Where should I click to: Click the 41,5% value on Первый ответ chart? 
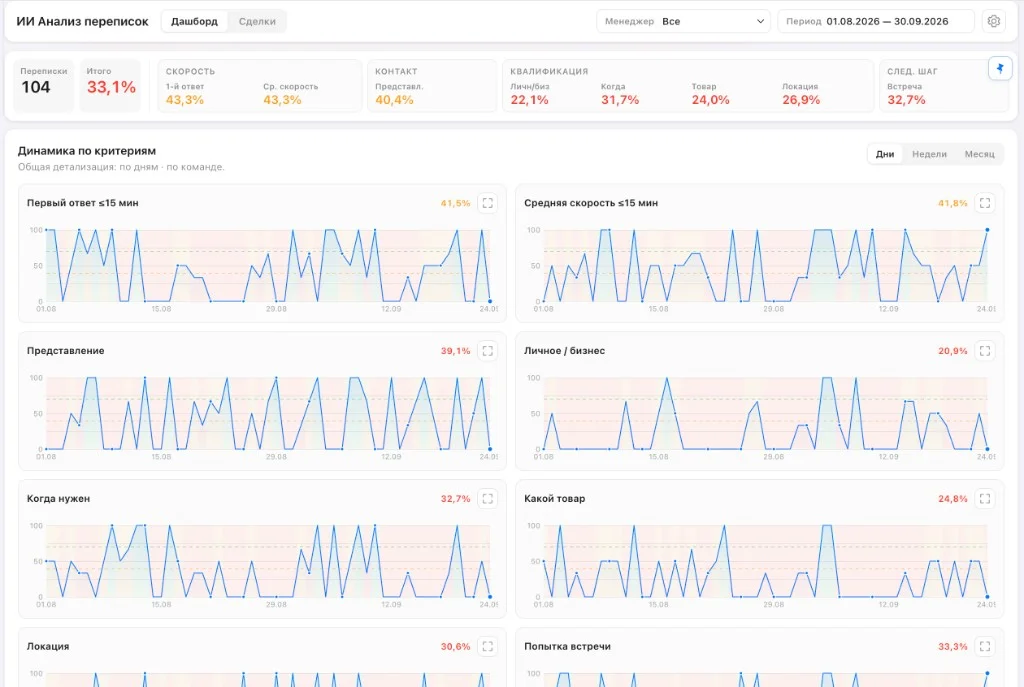[x=455, y=203]
